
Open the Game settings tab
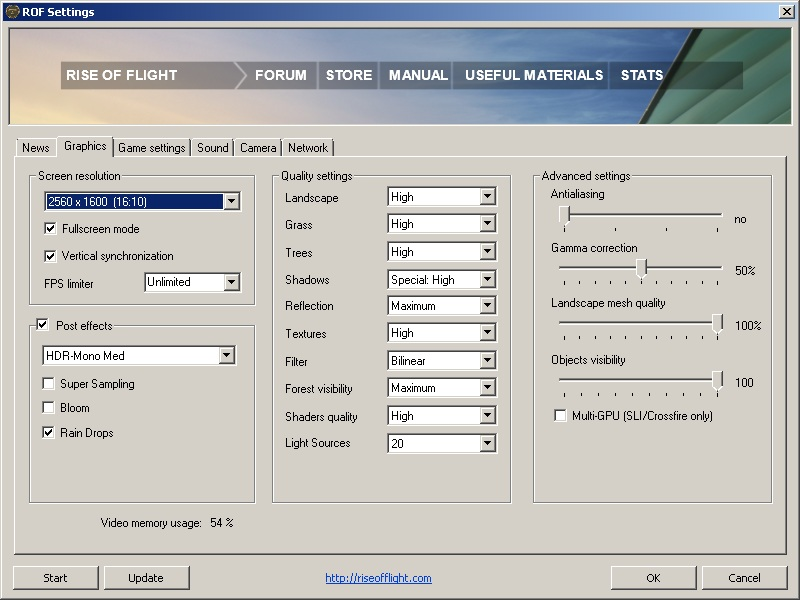[x=152, y=147]
